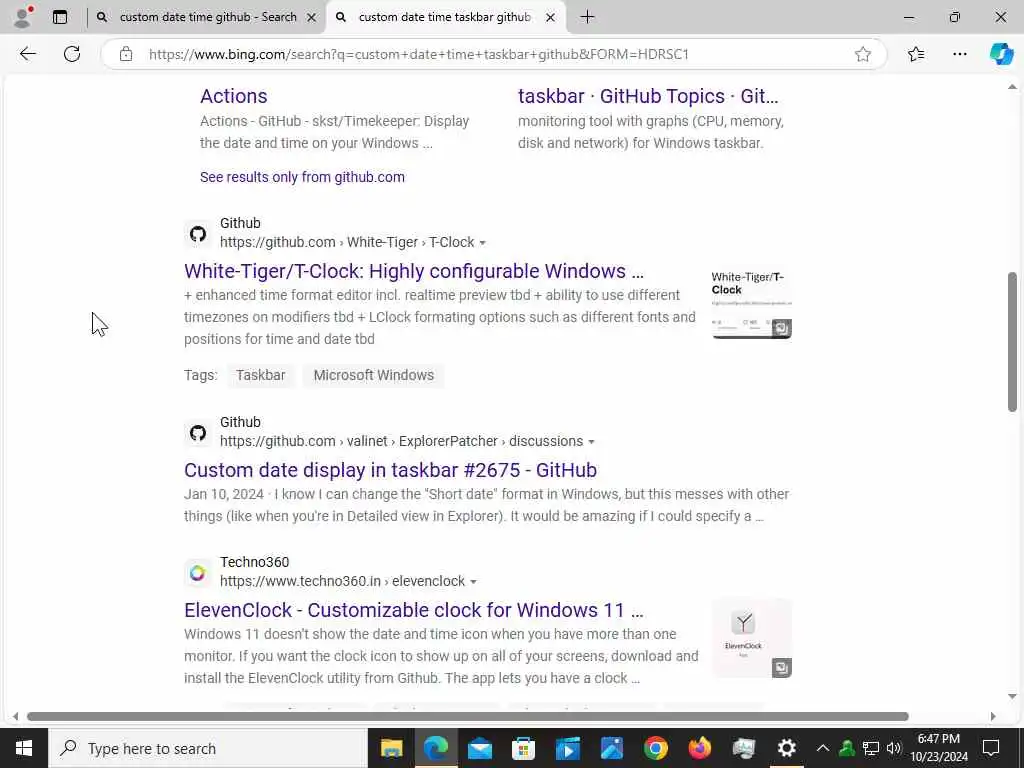Open Settings gear in taskbar
Image resolution: width=1024 pixels, height=768 pixels.
pyautogui.click(x=787, y=748)
